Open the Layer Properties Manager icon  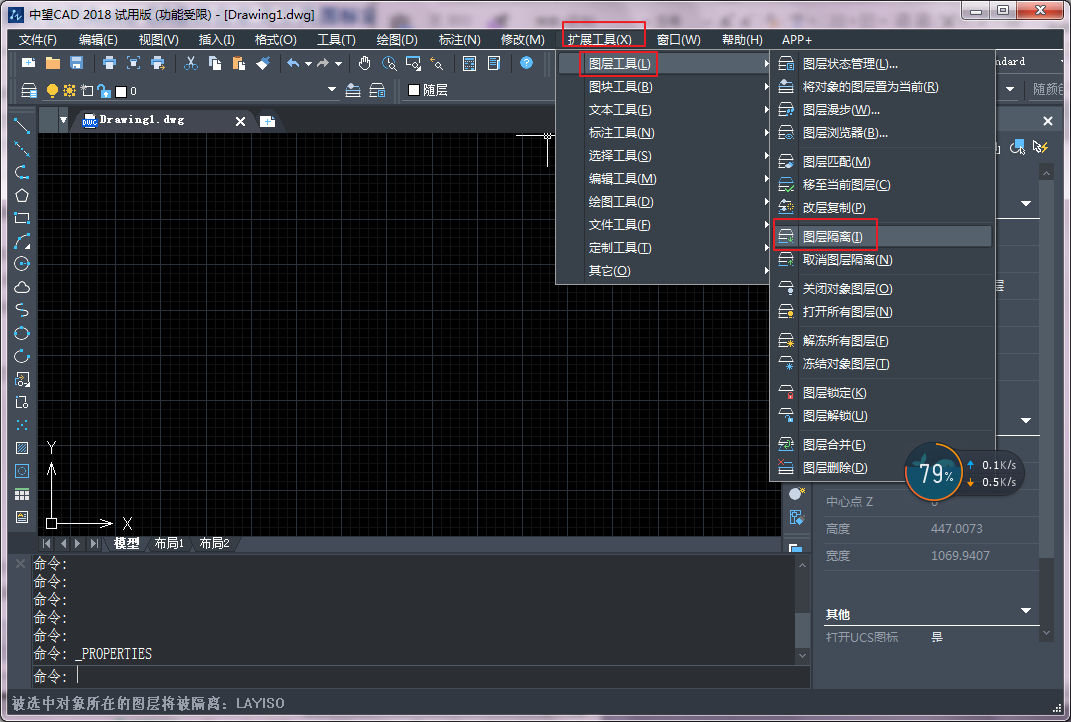coord(29,90)
